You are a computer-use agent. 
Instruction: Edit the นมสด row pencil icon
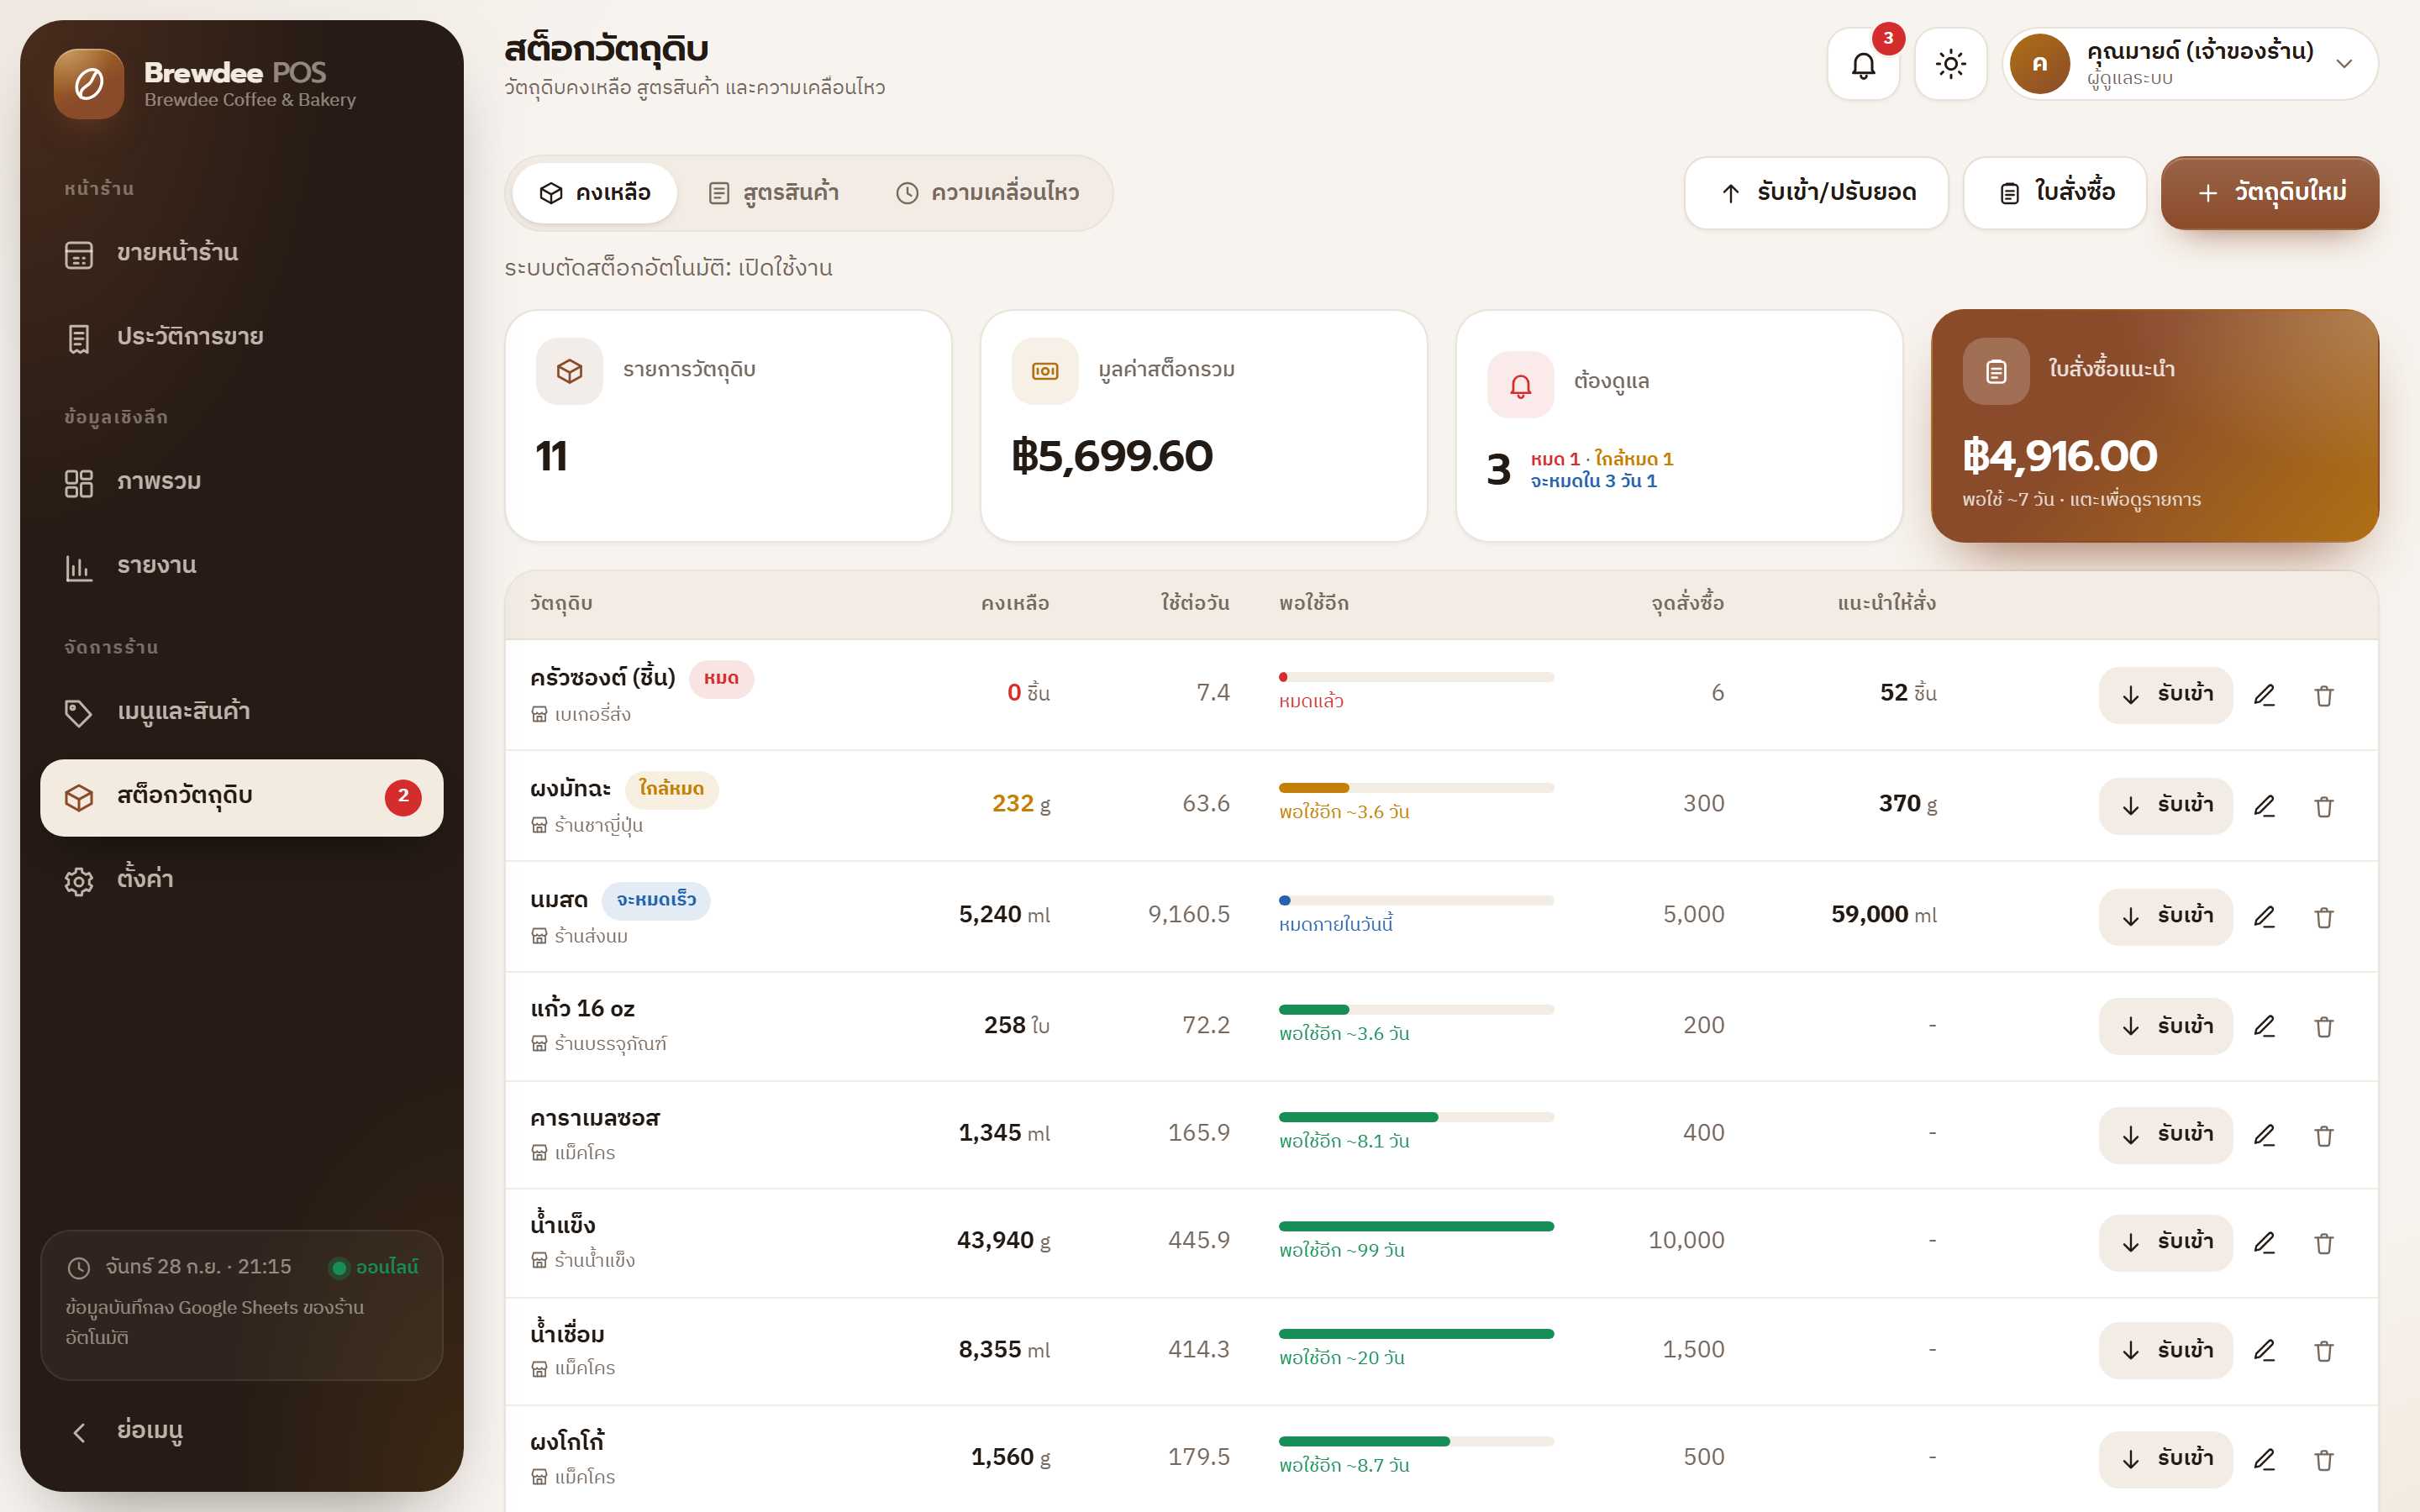click(2264, 916)
